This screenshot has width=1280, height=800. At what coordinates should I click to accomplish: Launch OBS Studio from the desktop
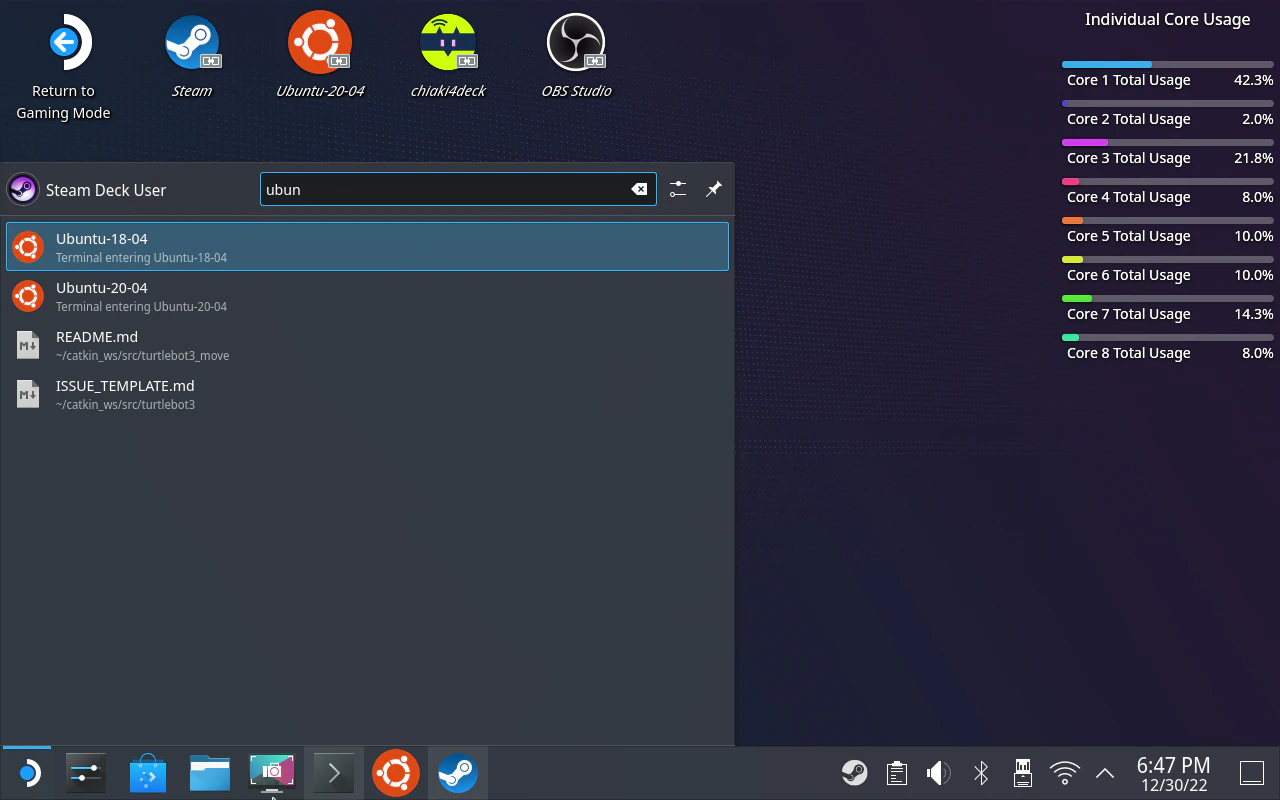pos(576,58)
